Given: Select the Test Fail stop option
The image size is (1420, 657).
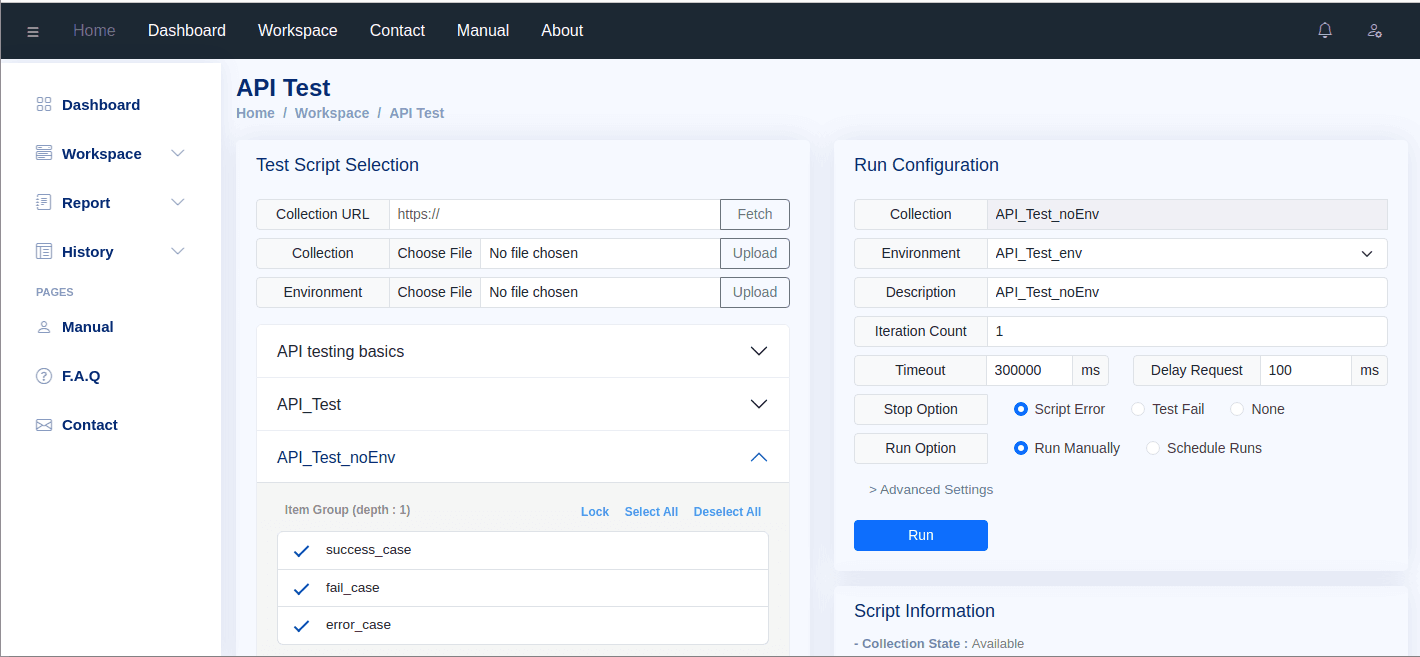Looking at the screenshot, I should pos(1138,409).
